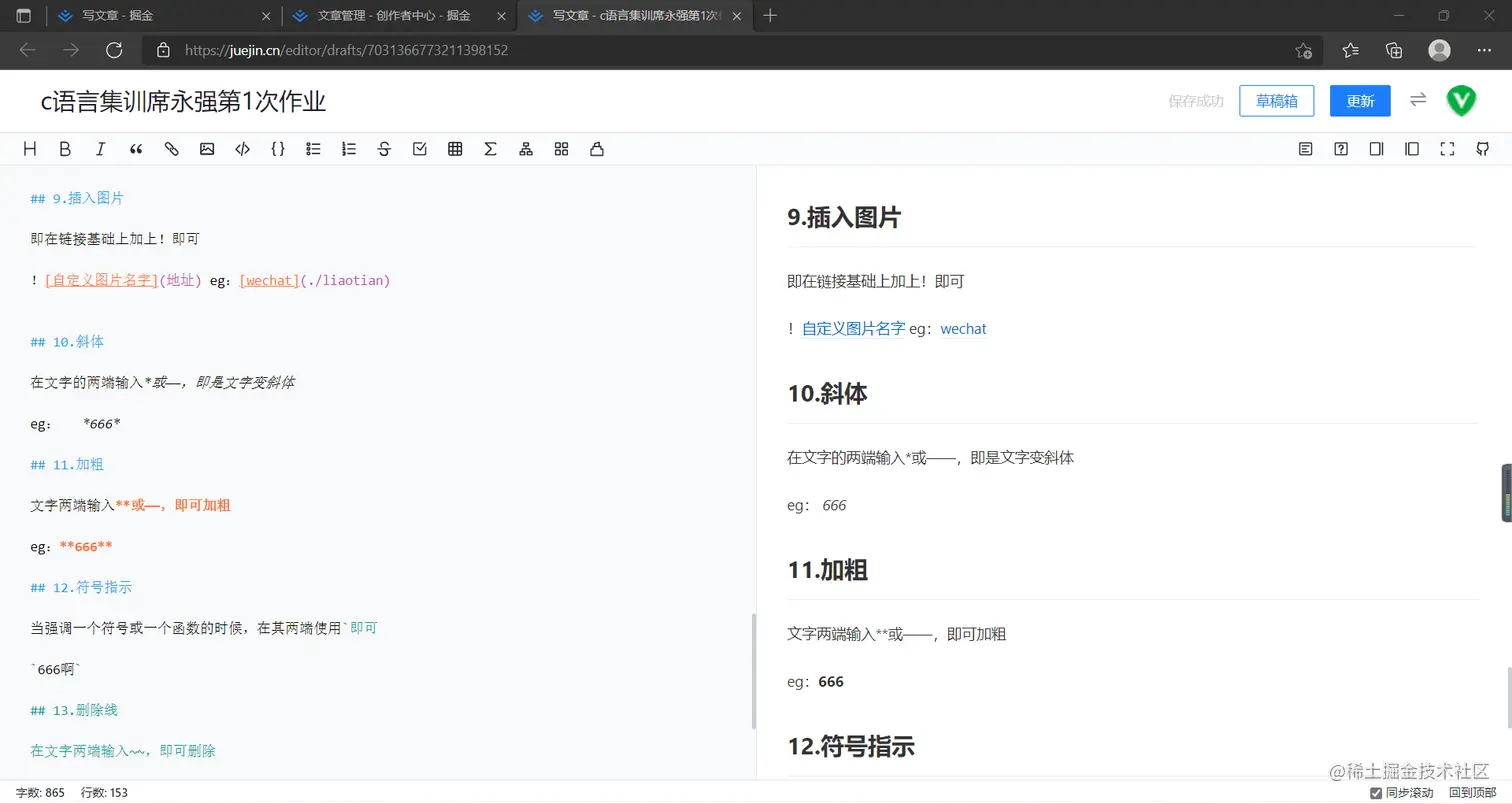Click the 10.斜体 heading in preview
Image resolution: width=1512 pixels, height=804 pixels.
(x=827, y=394)
